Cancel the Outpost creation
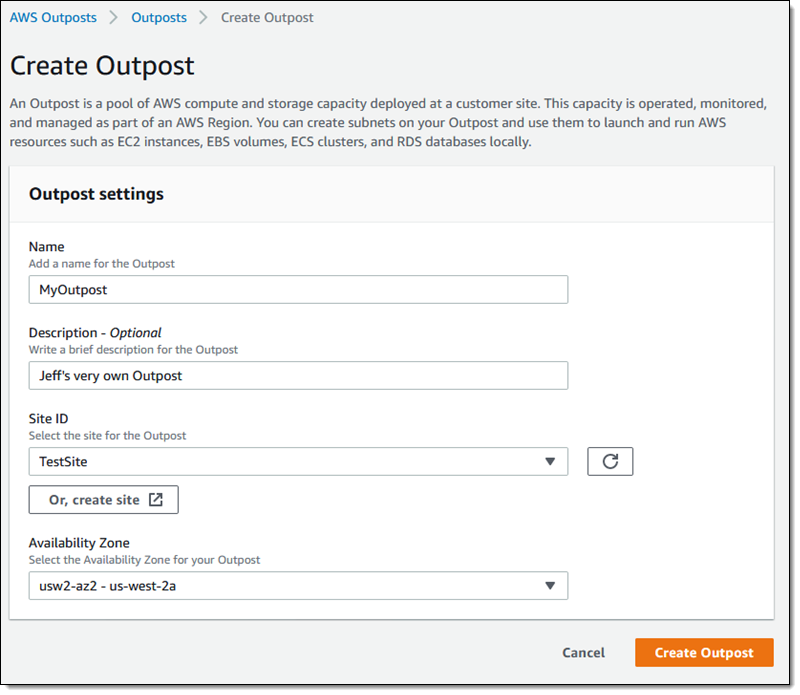This screenshot has height=695, width=800. 583,653
